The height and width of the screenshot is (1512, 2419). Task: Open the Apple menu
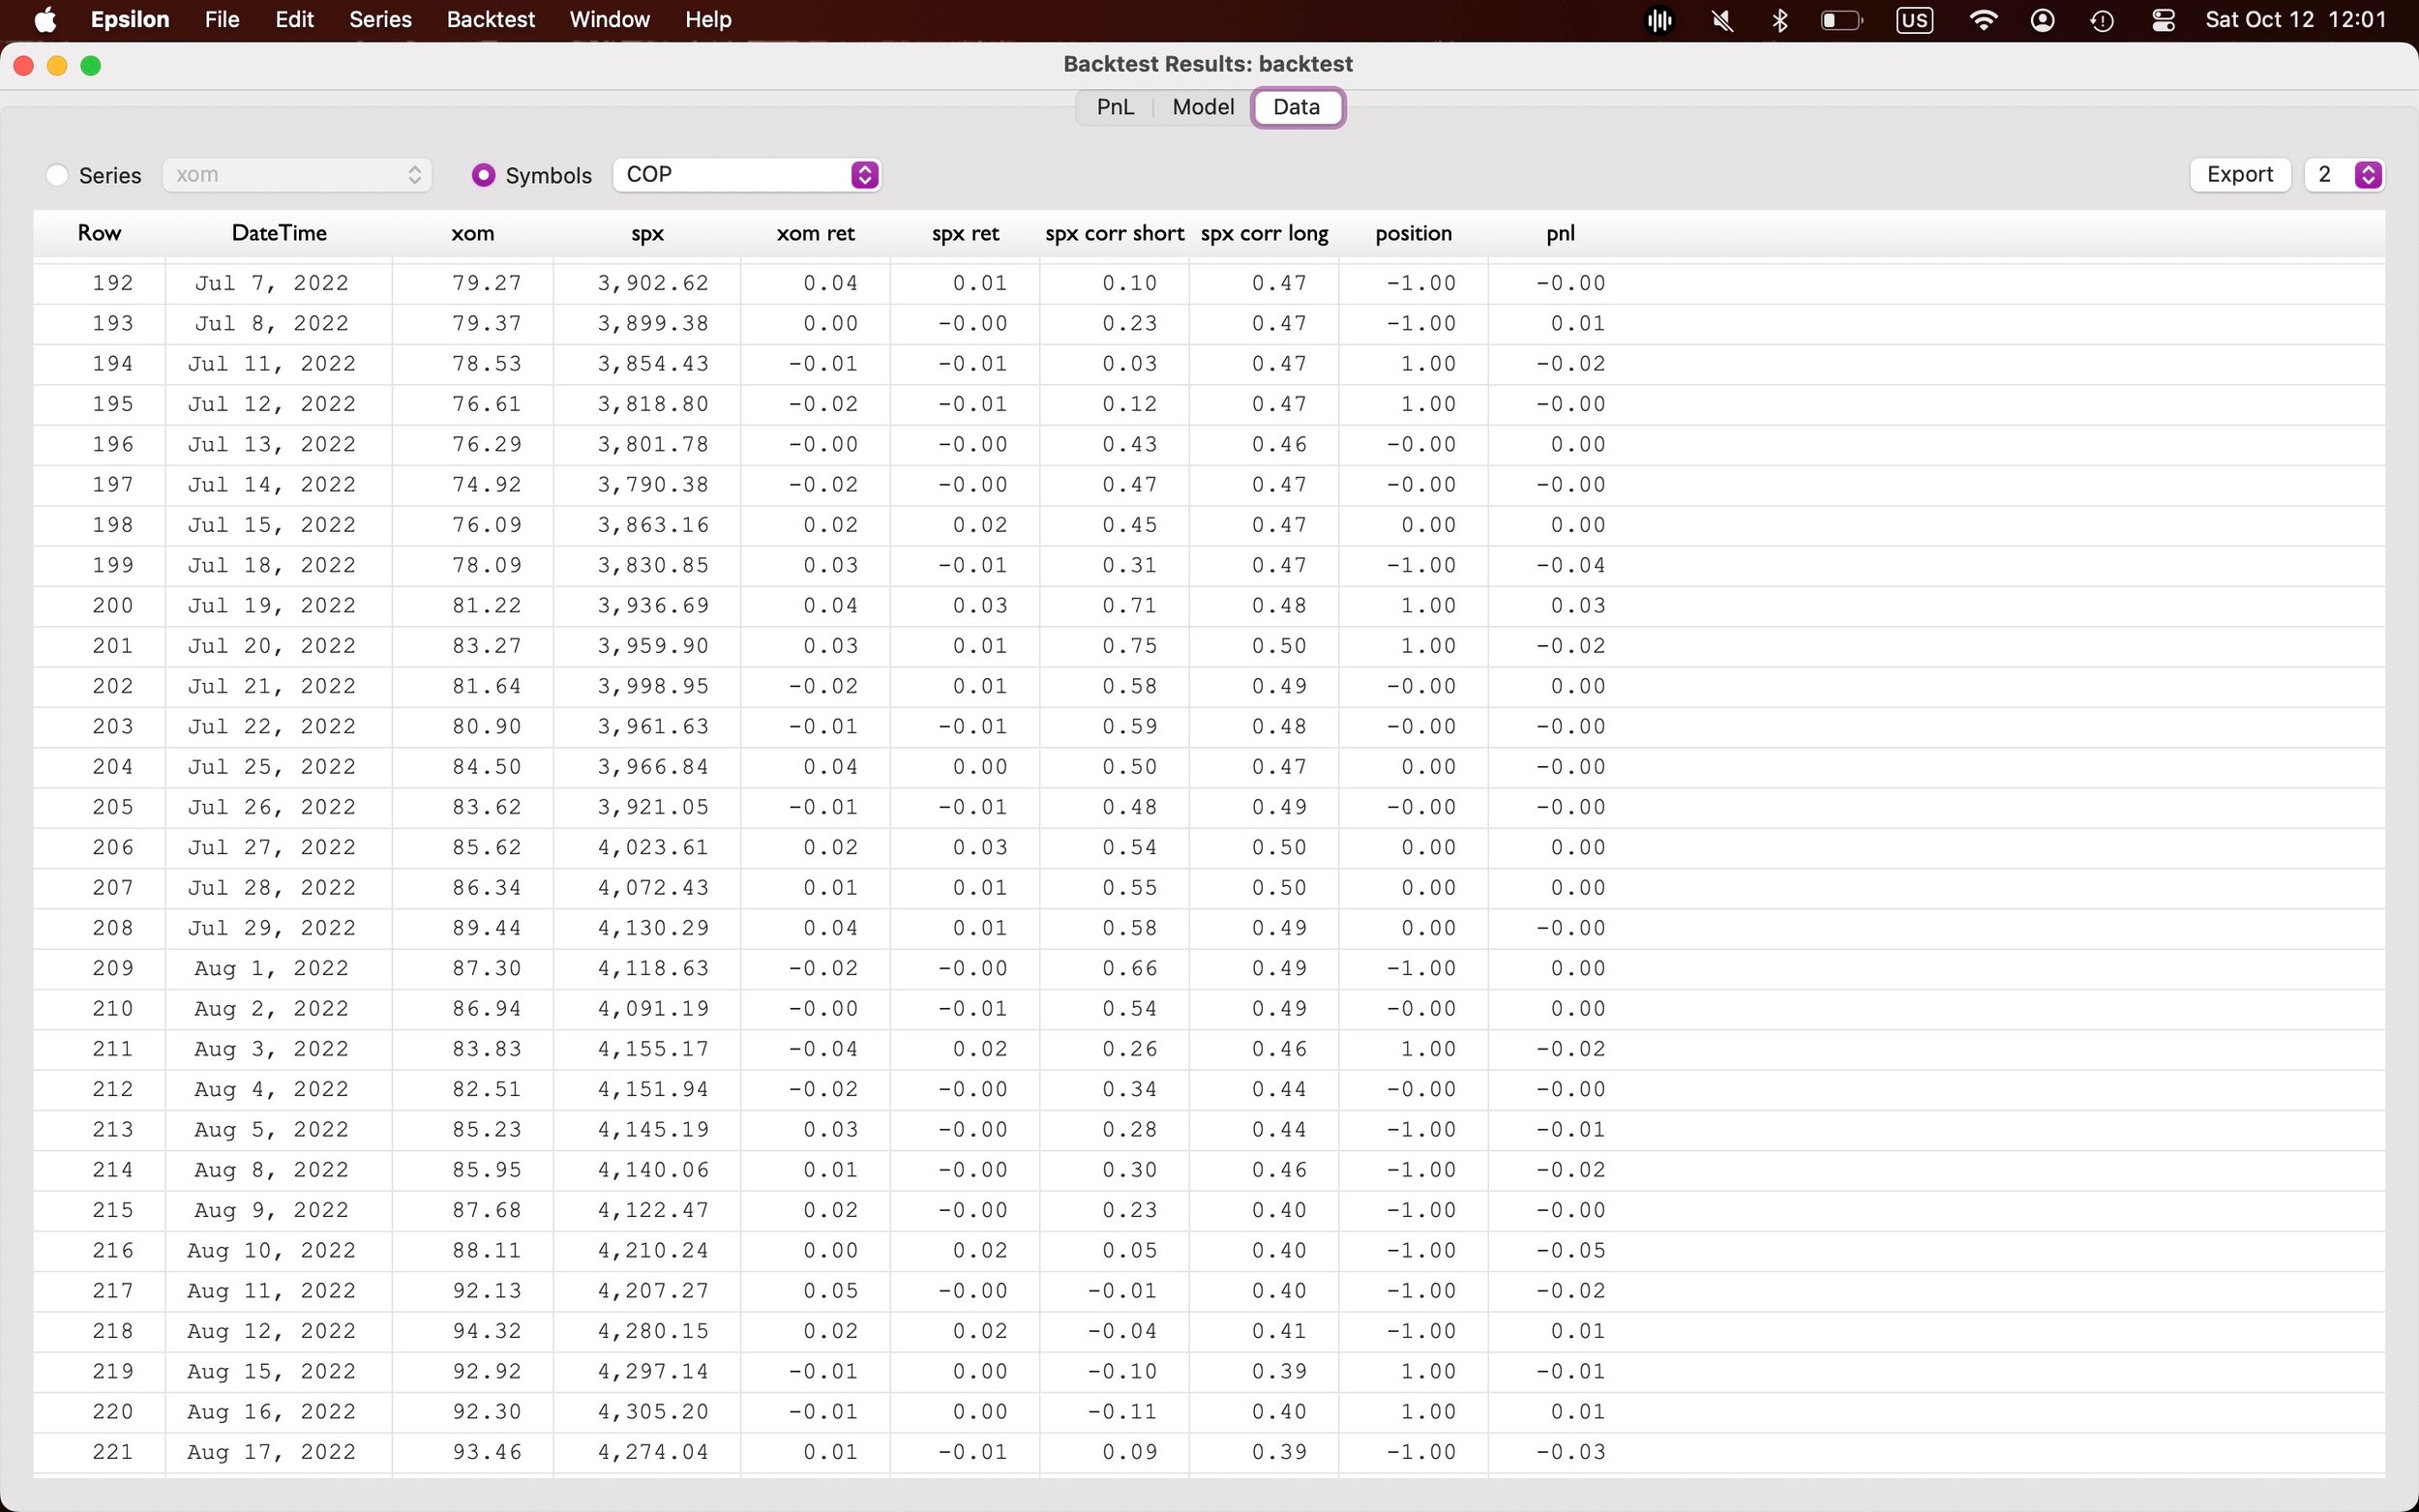45,19
